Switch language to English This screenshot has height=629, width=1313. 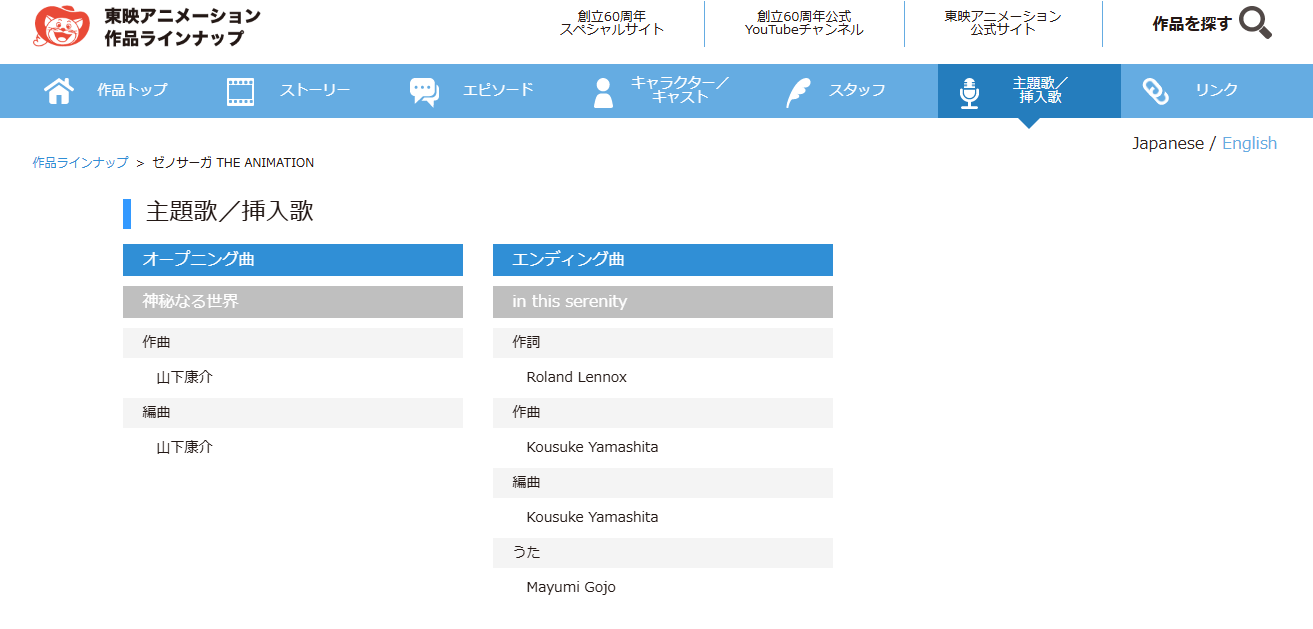coord(1249,143)
